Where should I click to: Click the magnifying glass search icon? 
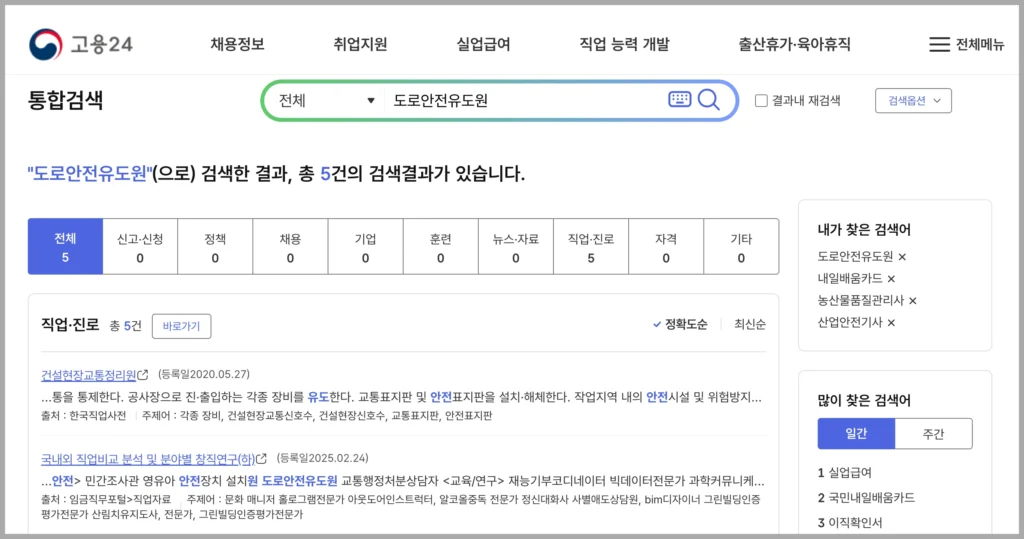[x=709, y=99]
